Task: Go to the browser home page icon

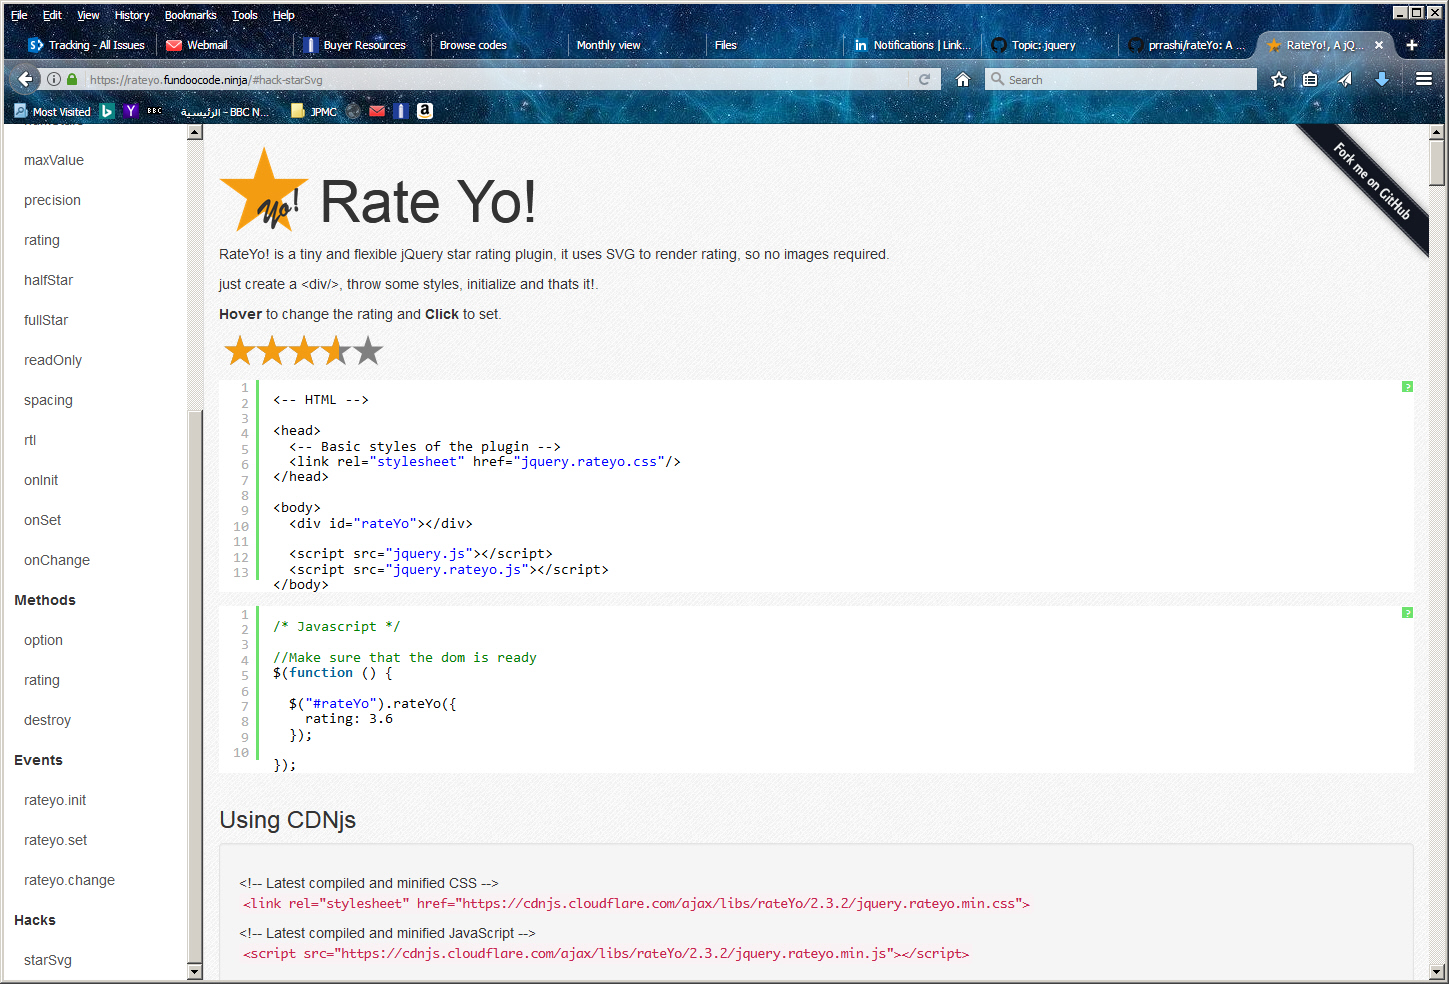Action: pos(962,79)
